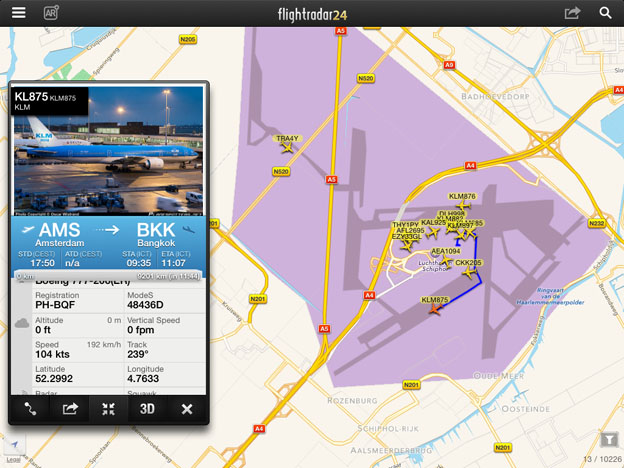624x468 pixels.
Task: Switch to 3D view
Action: click(147, 409)
